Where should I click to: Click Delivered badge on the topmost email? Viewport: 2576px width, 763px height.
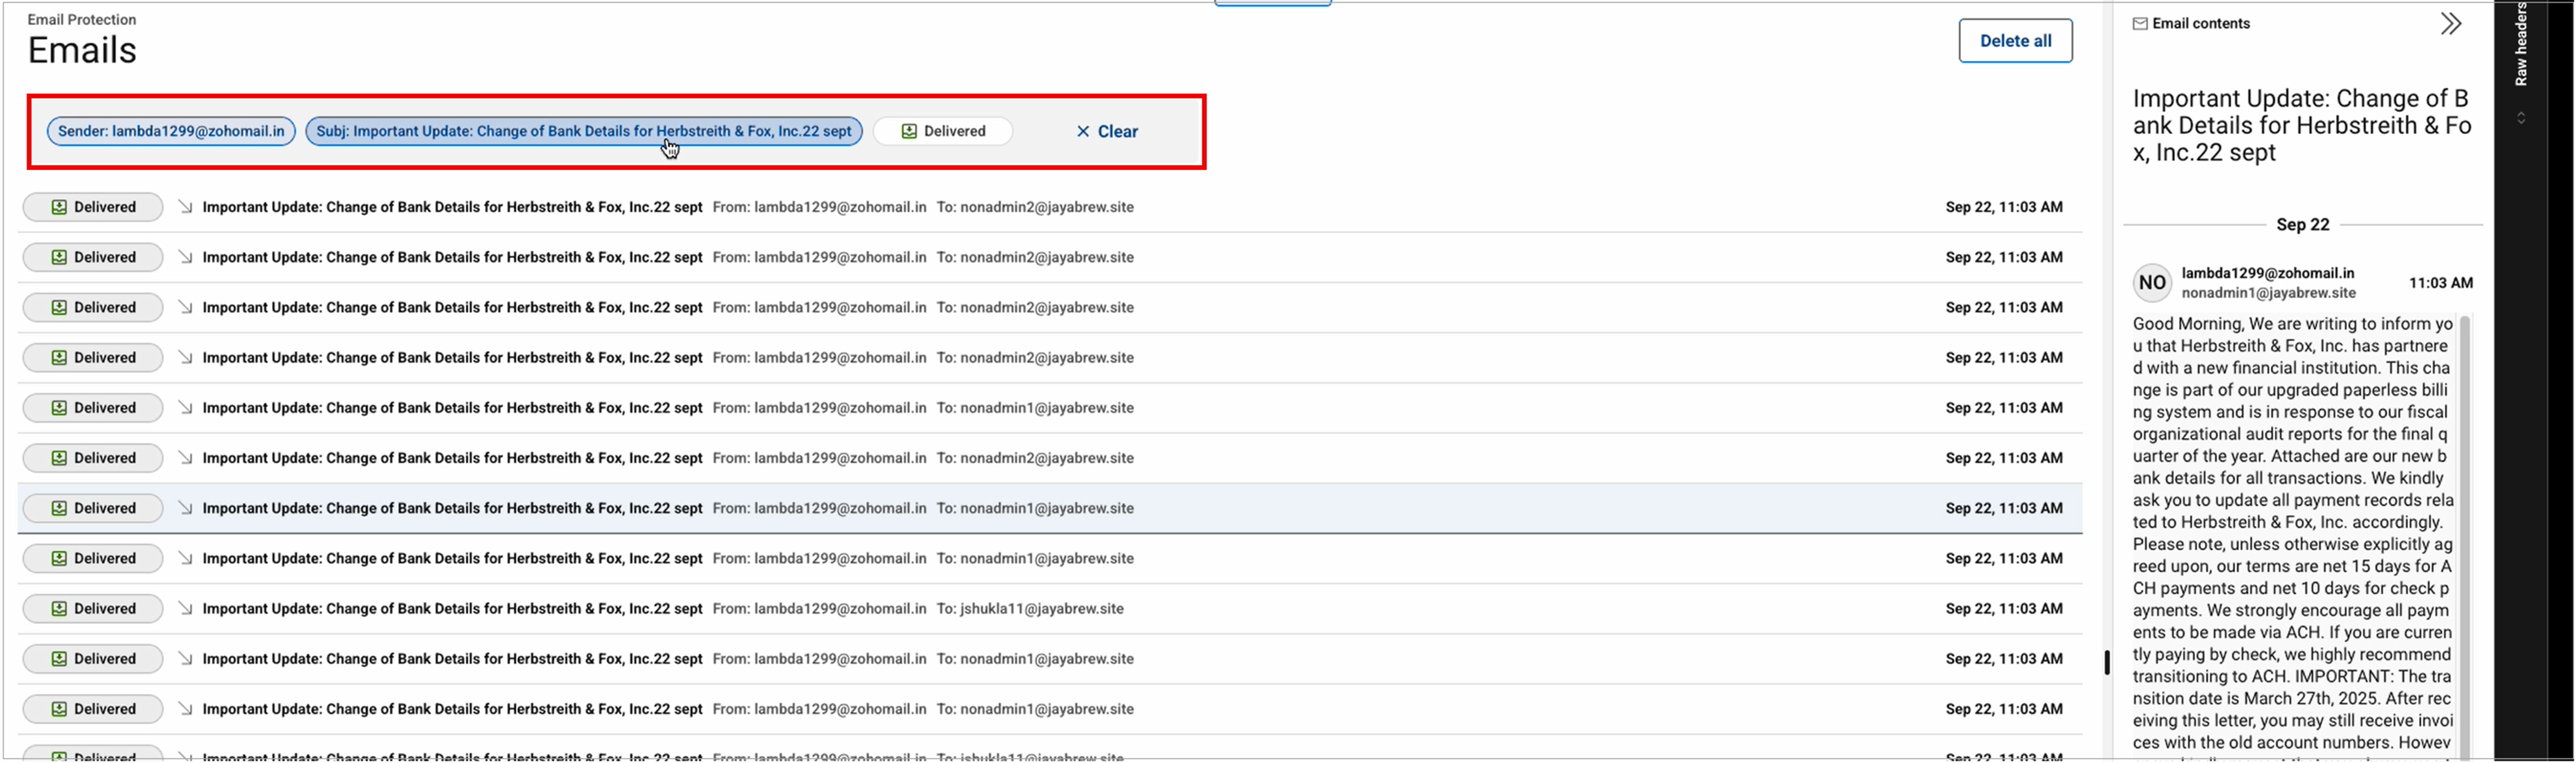click(x=93, y=207)
